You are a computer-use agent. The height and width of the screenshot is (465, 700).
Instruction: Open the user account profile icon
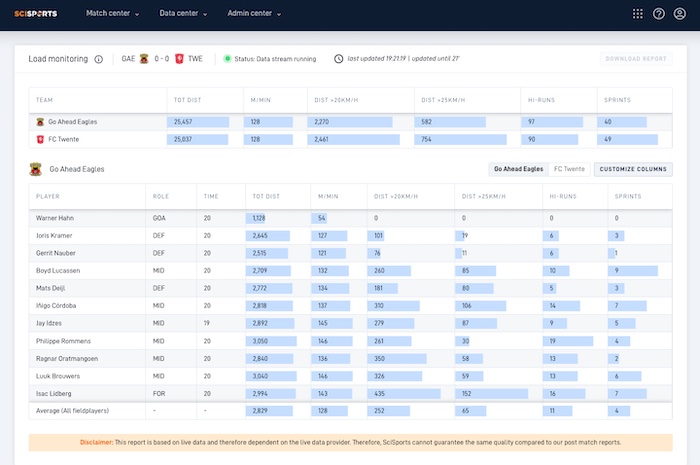tap(680, 14)
